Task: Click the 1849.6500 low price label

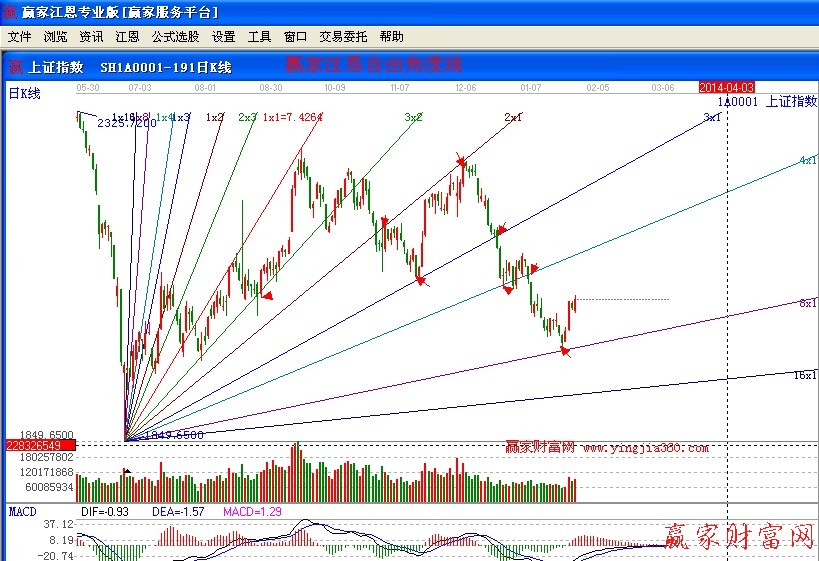Action: (173, 435)
